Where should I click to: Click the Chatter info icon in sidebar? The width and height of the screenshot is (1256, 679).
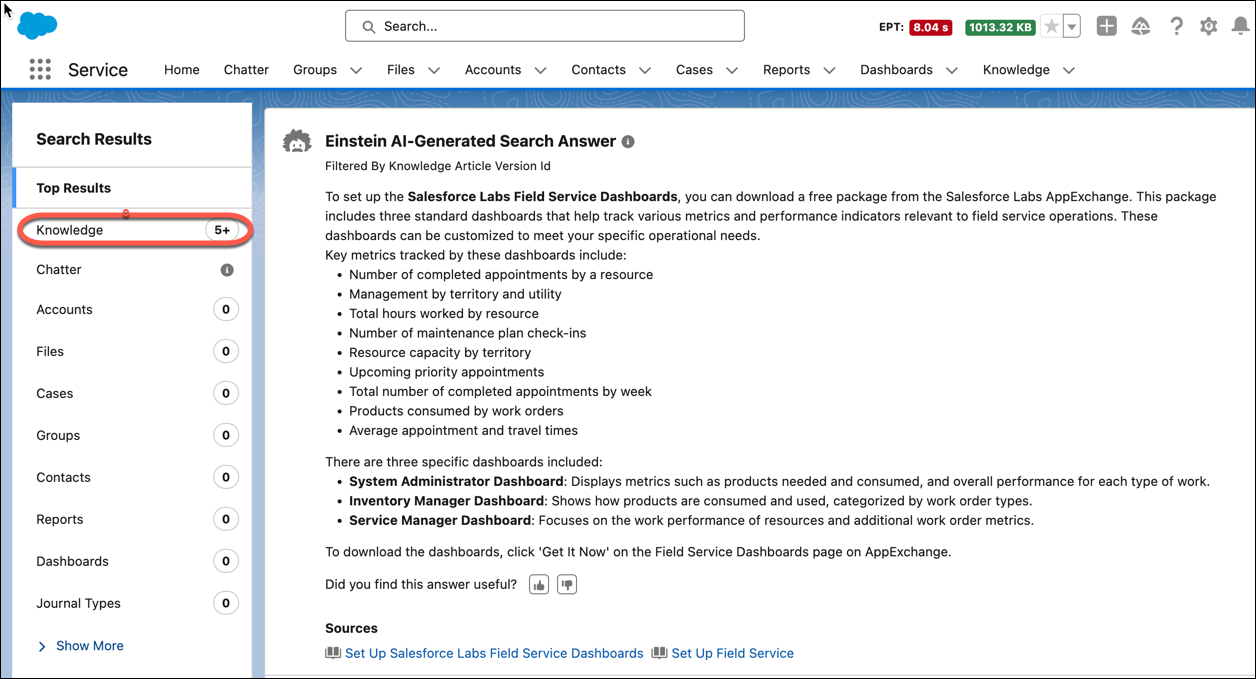point(227,270)
